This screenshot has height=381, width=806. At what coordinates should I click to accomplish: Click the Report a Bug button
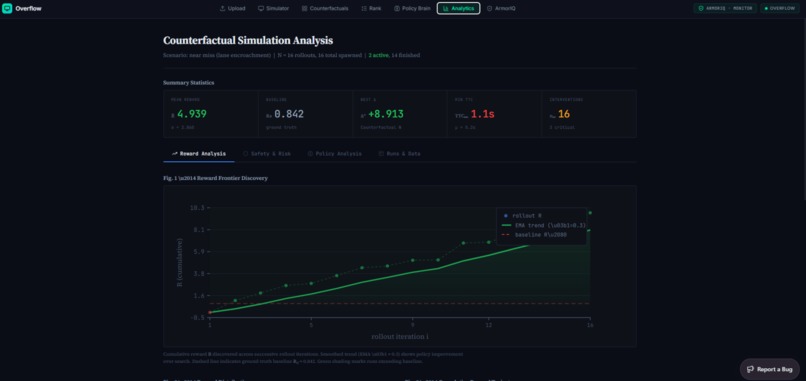pos(770,369)
